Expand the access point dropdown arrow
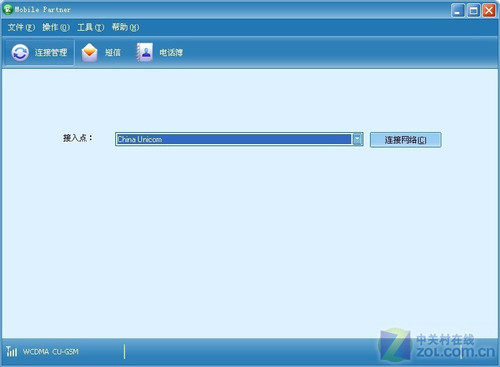Screen dimensions: 500x367 coord(358,139)
